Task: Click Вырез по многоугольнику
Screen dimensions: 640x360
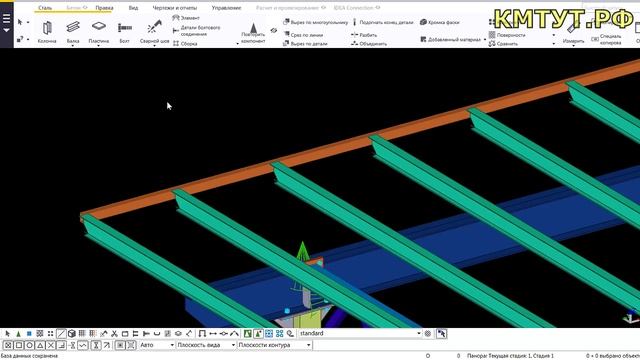Action: coord(316,22)
